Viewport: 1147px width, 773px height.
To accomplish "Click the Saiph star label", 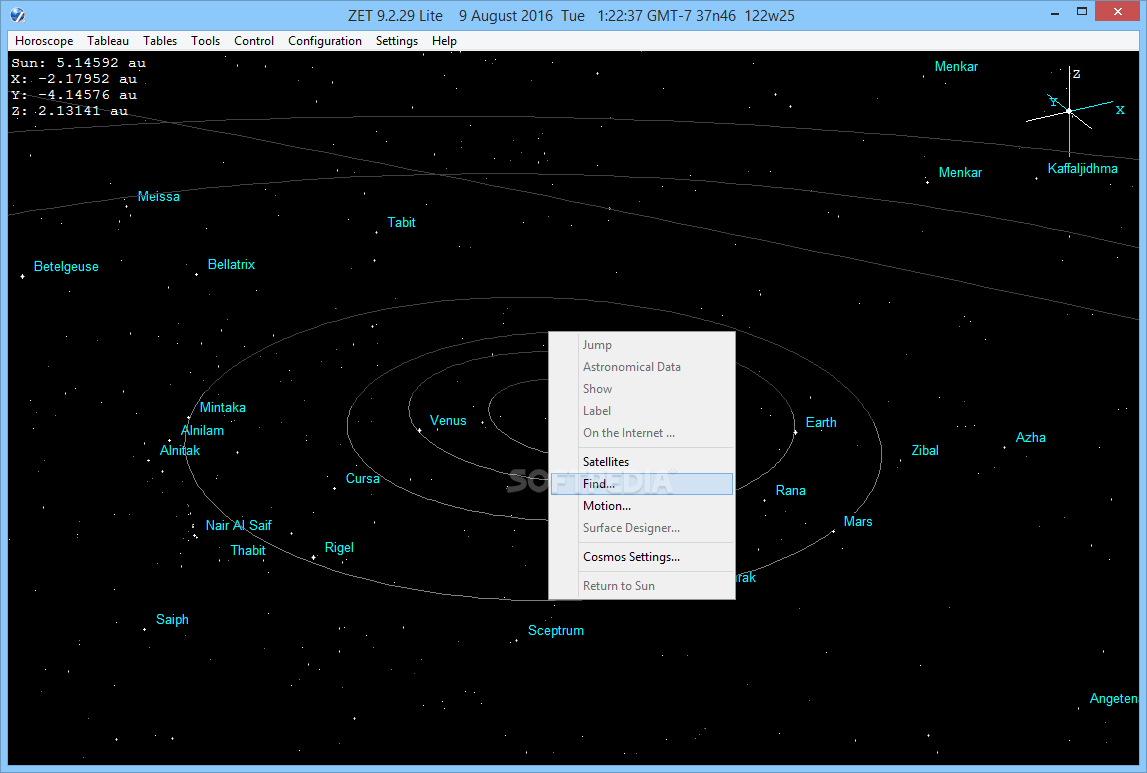I will pos(172,619).
